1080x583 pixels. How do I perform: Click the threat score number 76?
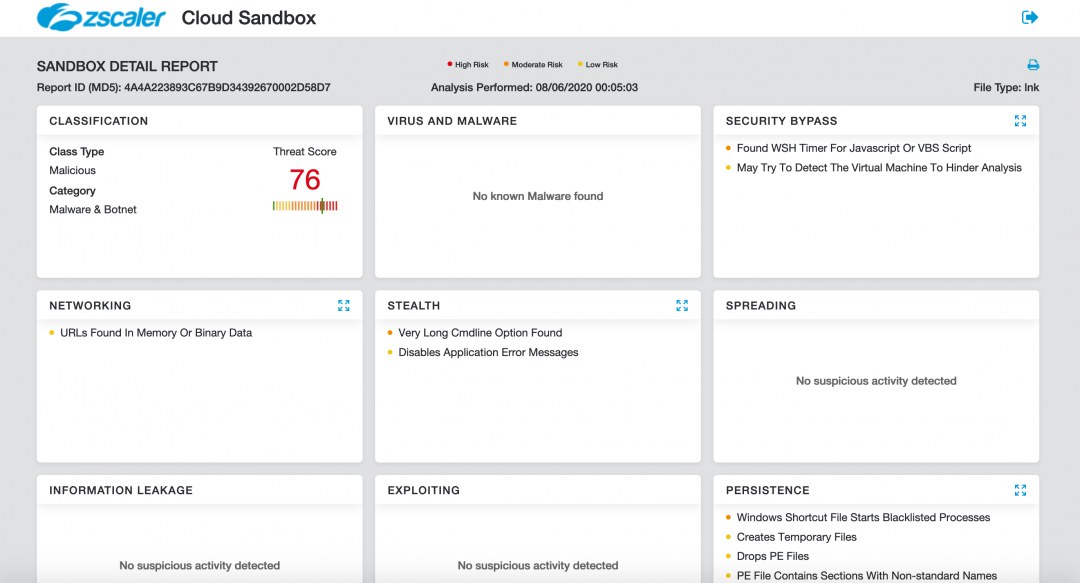[x=305, y=180]
